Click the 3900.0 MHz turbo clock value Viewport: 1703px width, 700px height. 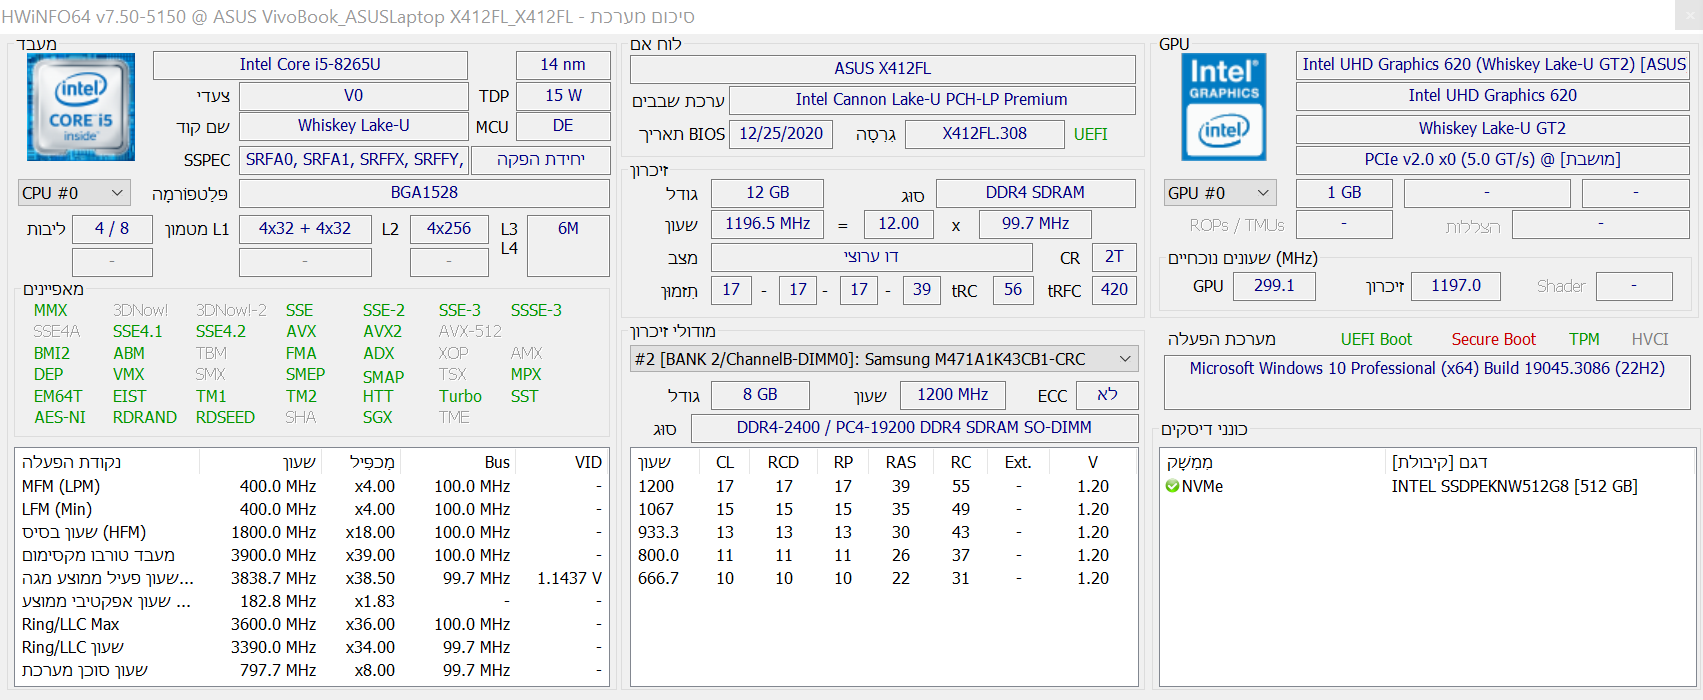point(273,555)
